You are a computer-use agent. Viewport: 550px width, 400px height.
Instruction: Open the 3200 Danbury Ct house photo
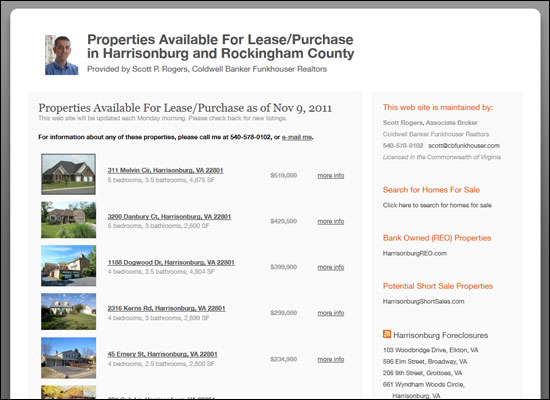[x=68, y=220]
